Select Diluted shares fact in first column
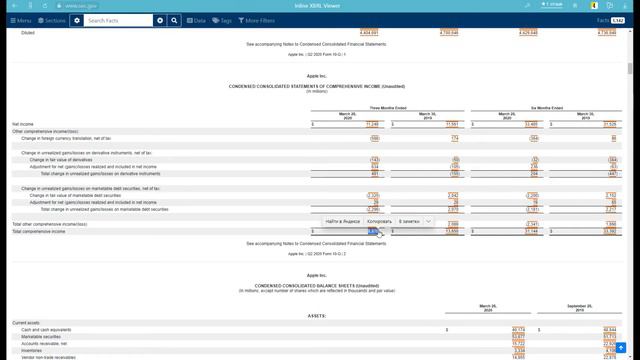 coord(369,33)
